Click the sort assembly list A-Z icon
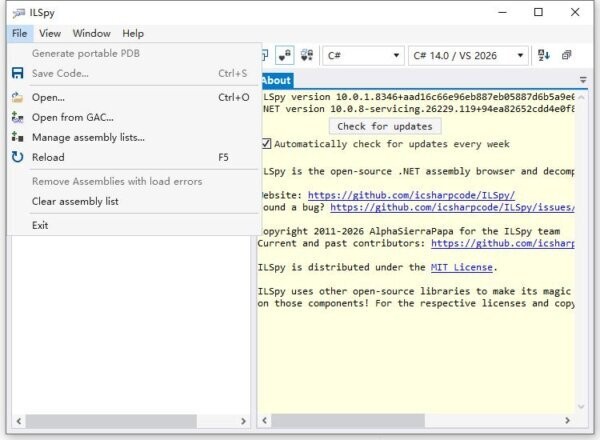This screenshot has width=600, height=440. point(544,55)
